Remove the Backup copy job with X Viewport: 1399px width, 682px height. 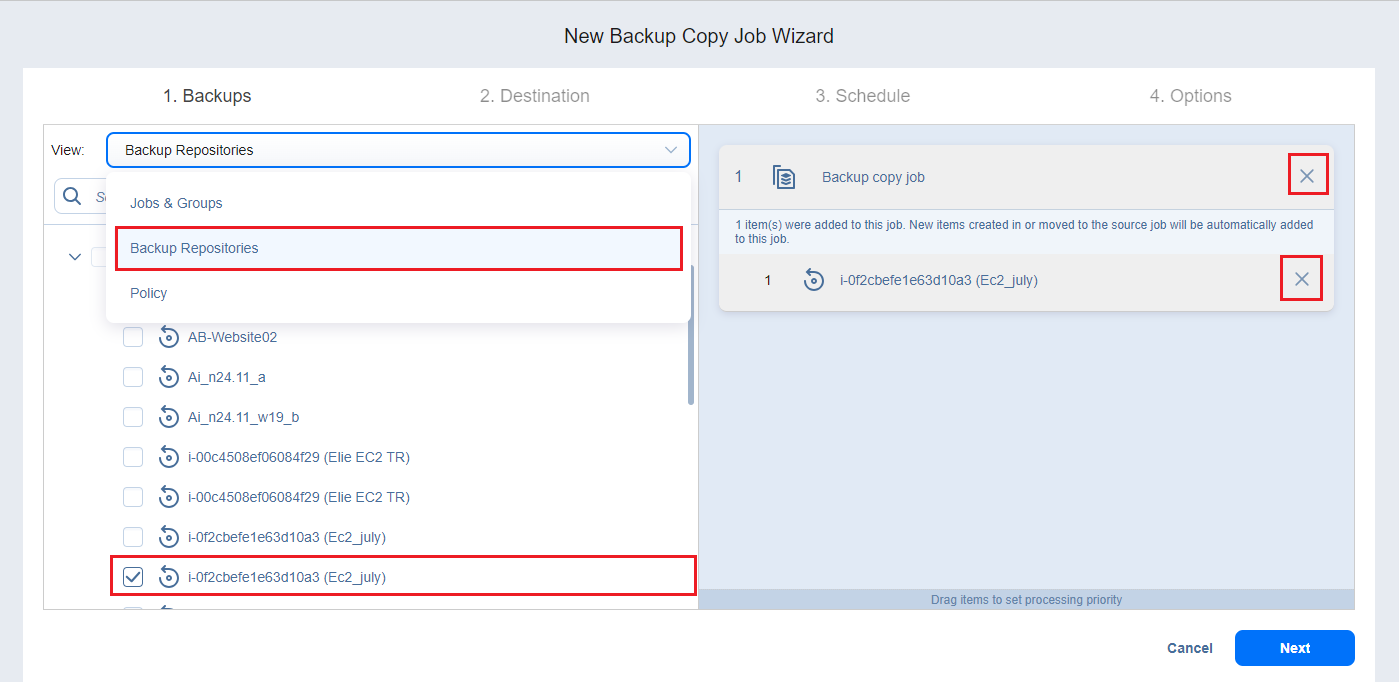tap(1306, 176)
